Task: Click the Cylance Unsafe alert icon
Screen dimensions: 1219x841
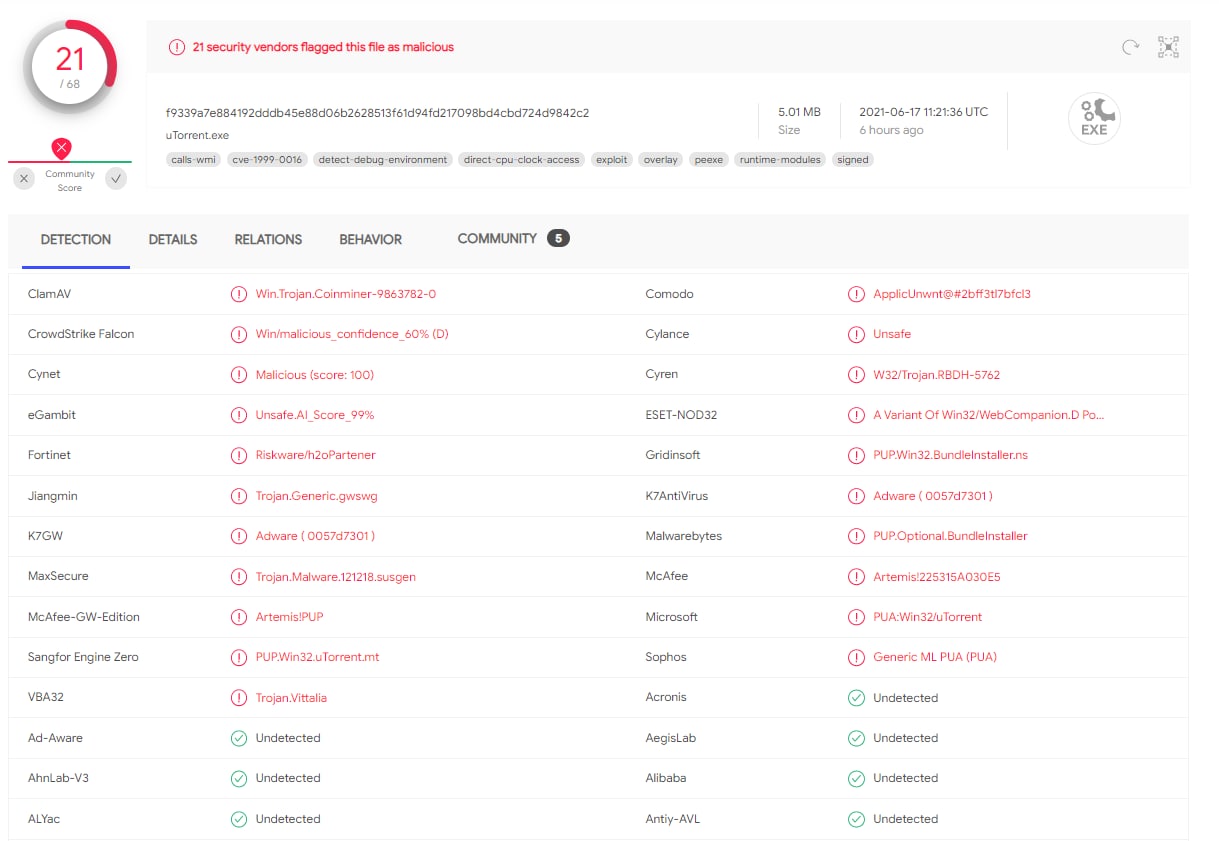Action: (x=856, y=334)
